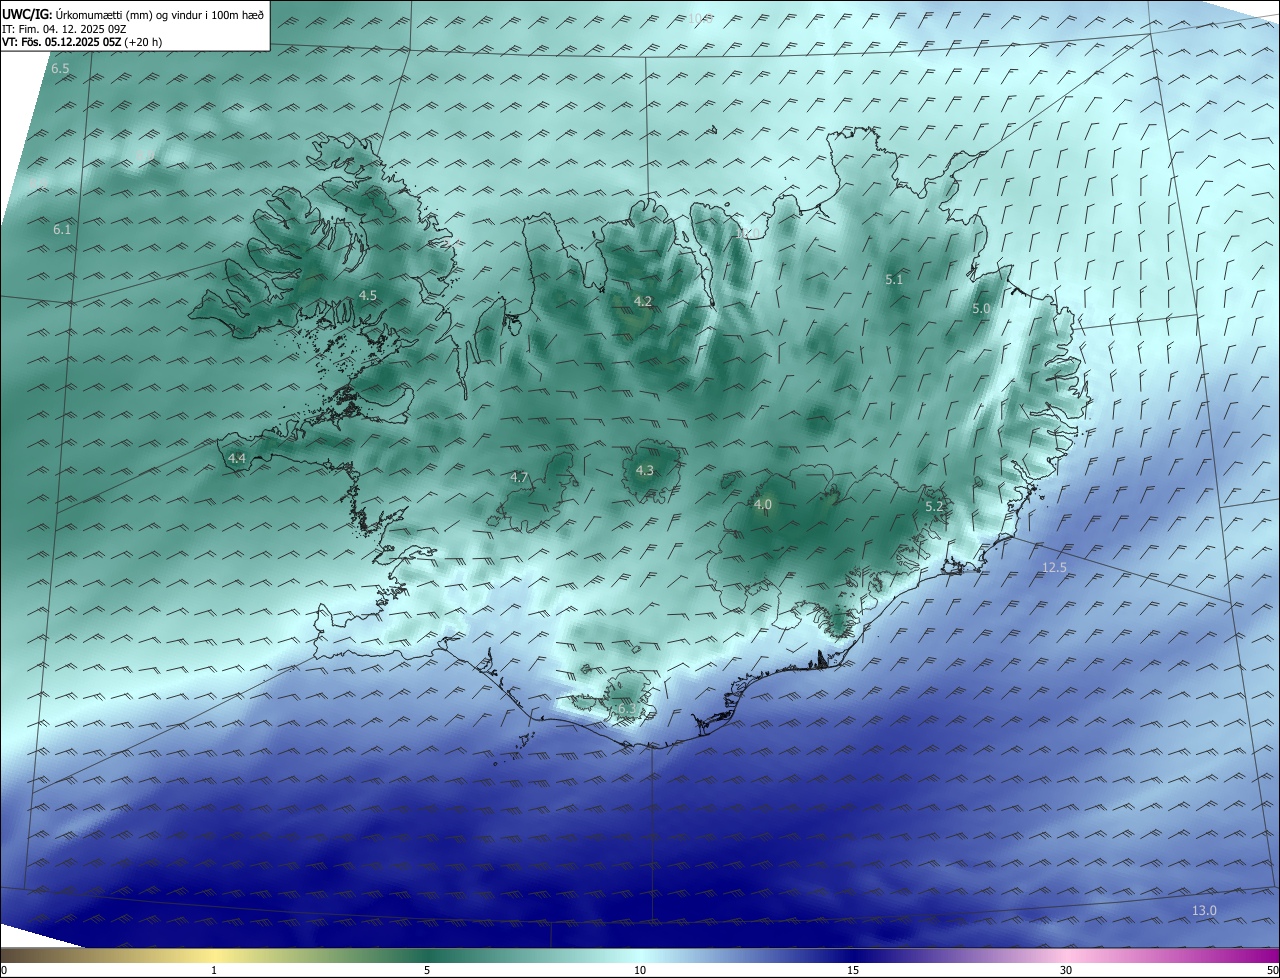
Task: Click the 30 tick on colour scale
Action: click(x=1066, y=970)
